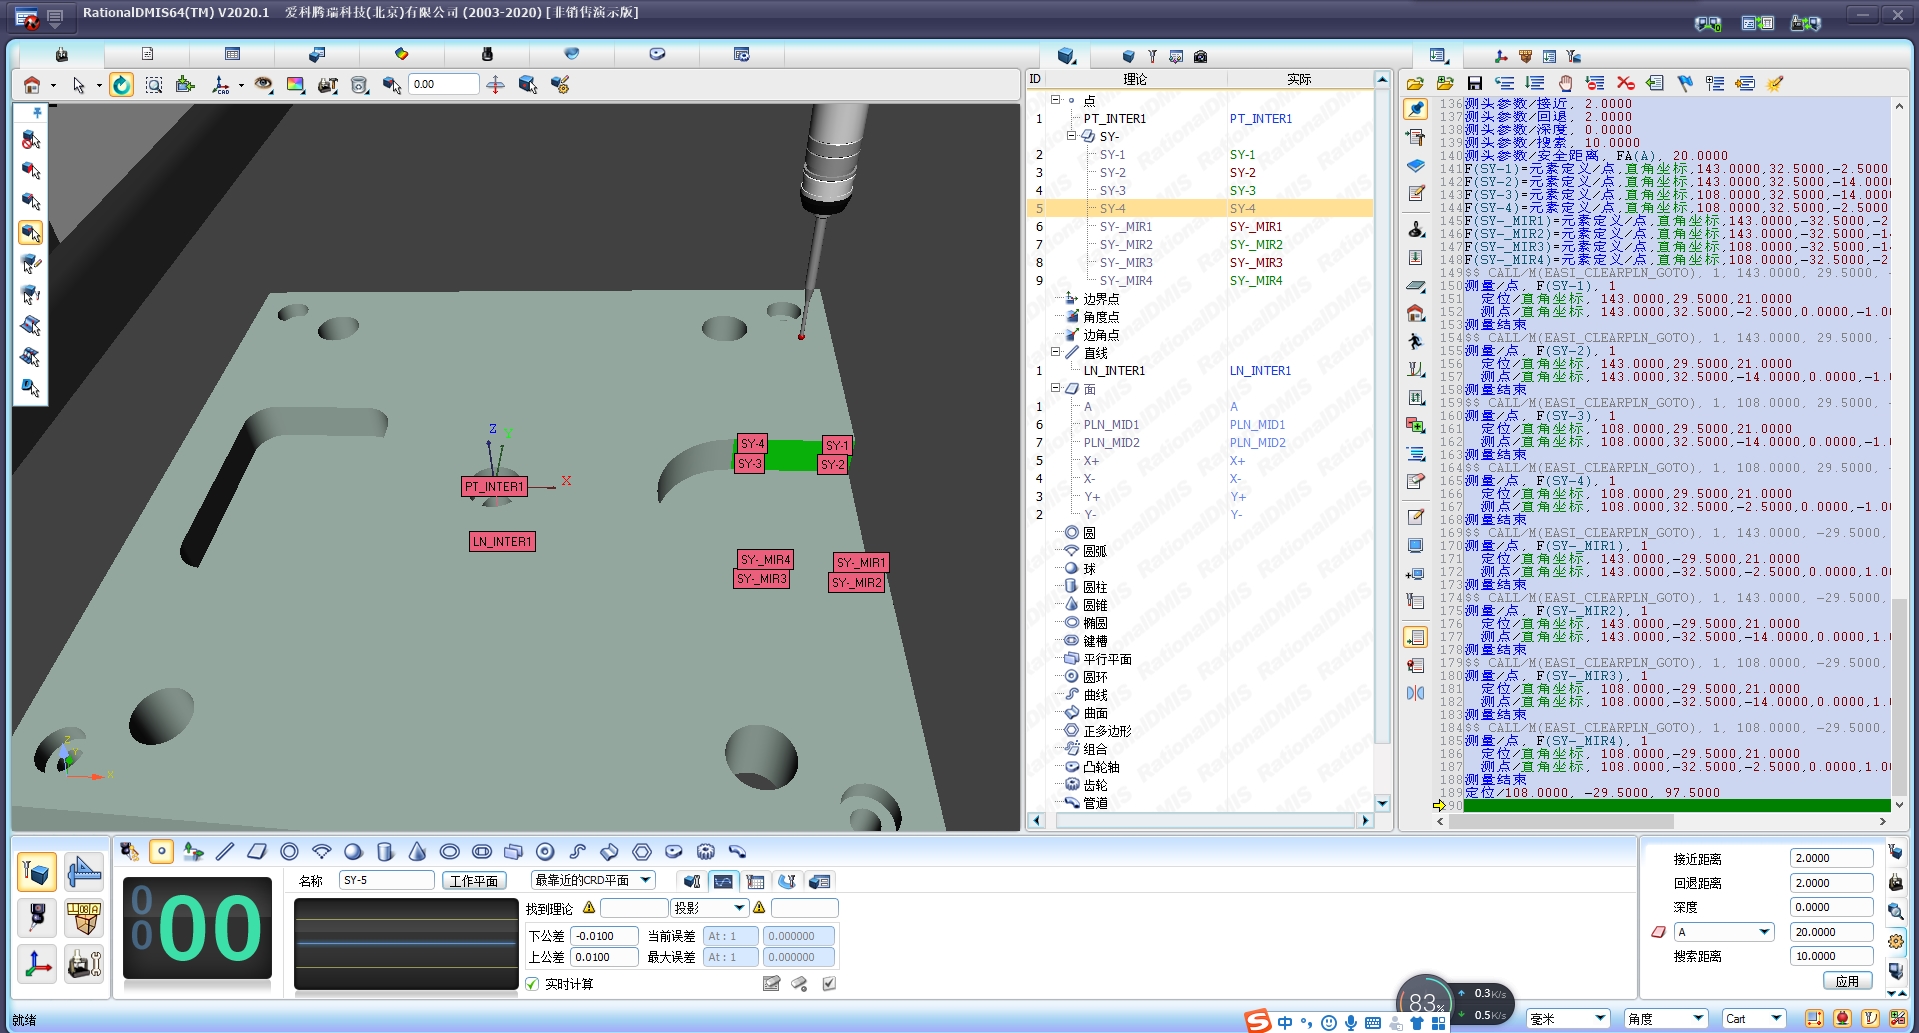Screen dimensions: 1919x1033
Task: Click the save floppy disk icon
Action: 1475,84
